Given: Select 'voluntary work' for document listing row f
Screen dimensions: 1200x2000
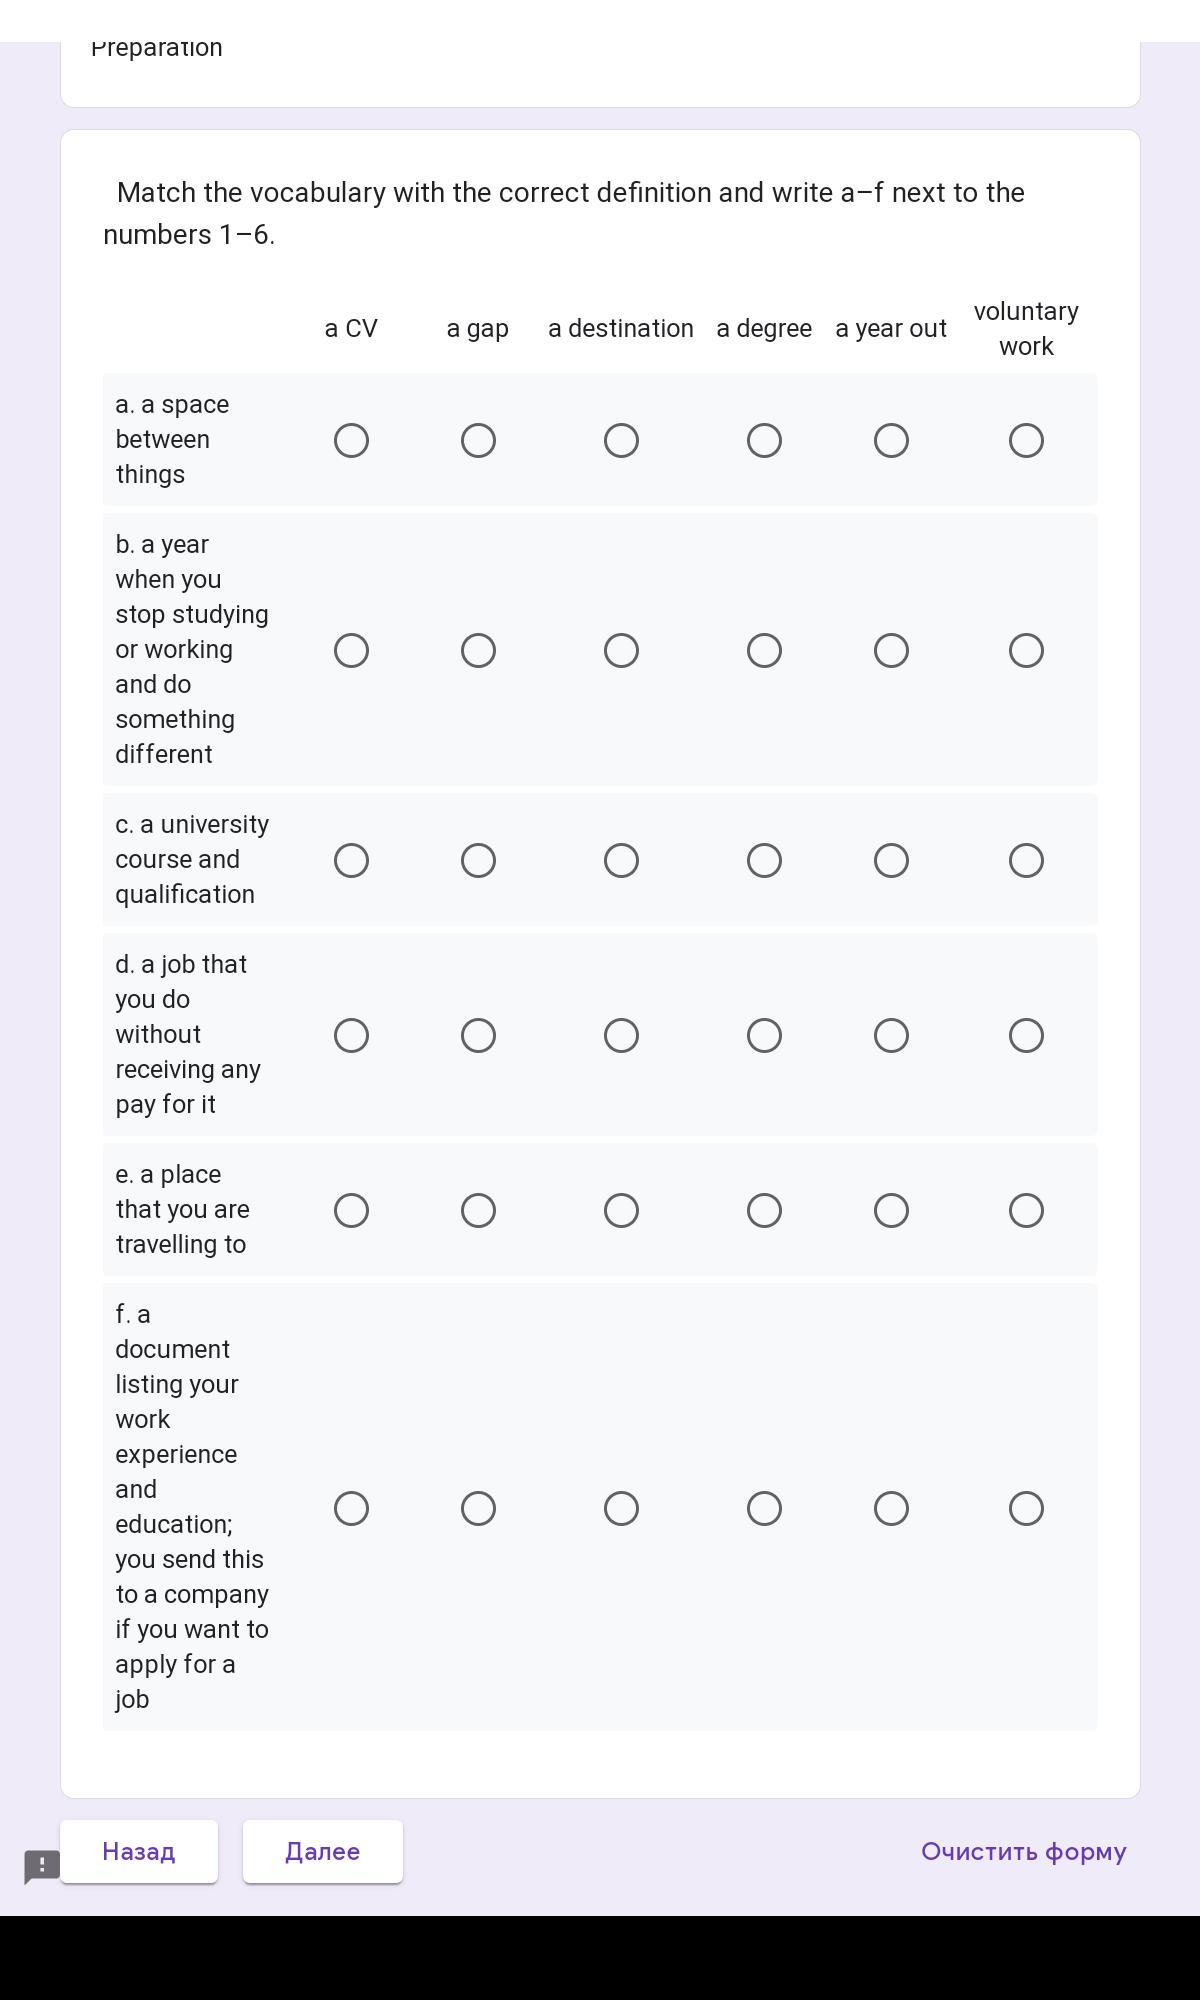Looking at the screenshot, I should click(1026, 1509).
